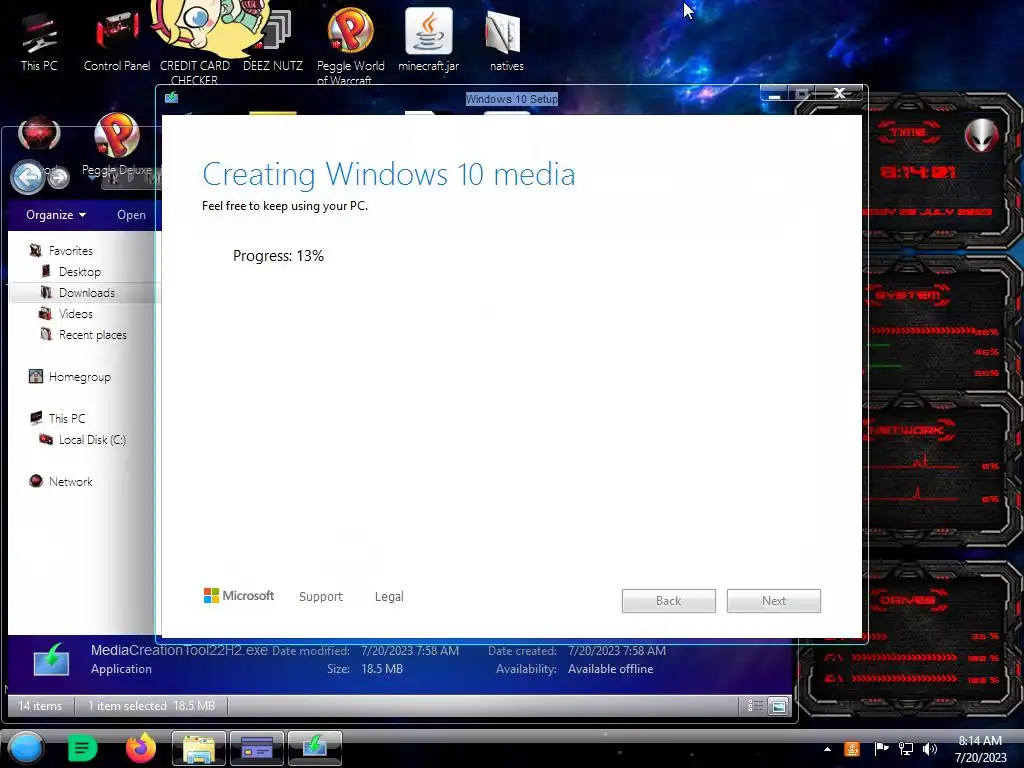Click the MediaCreationTool22H2.exe details icon

(51, 660)
